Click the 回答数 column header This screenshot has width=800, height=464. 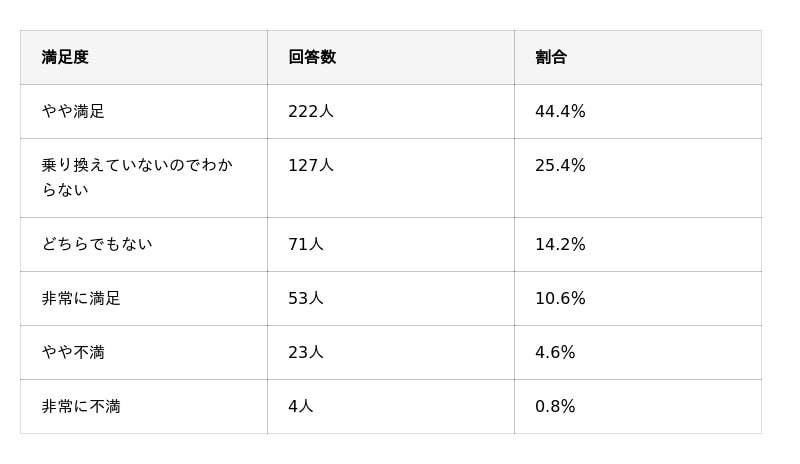(x=312, y=57)
